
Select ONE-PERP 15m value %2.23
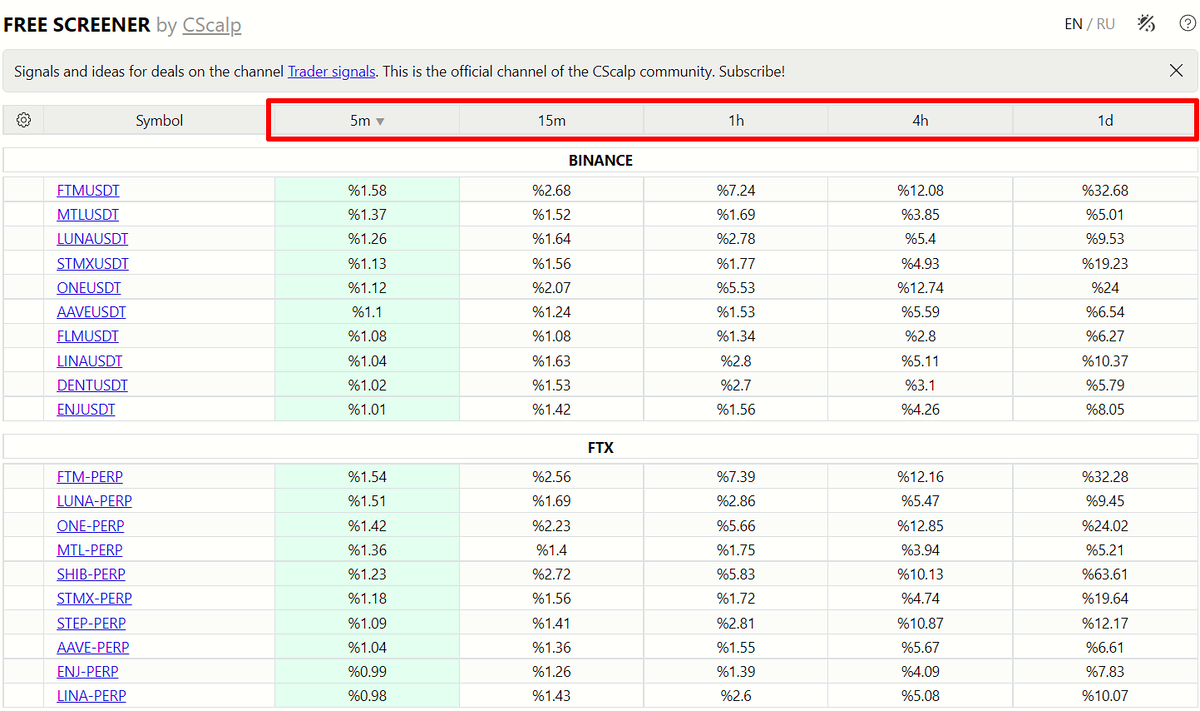552,526
